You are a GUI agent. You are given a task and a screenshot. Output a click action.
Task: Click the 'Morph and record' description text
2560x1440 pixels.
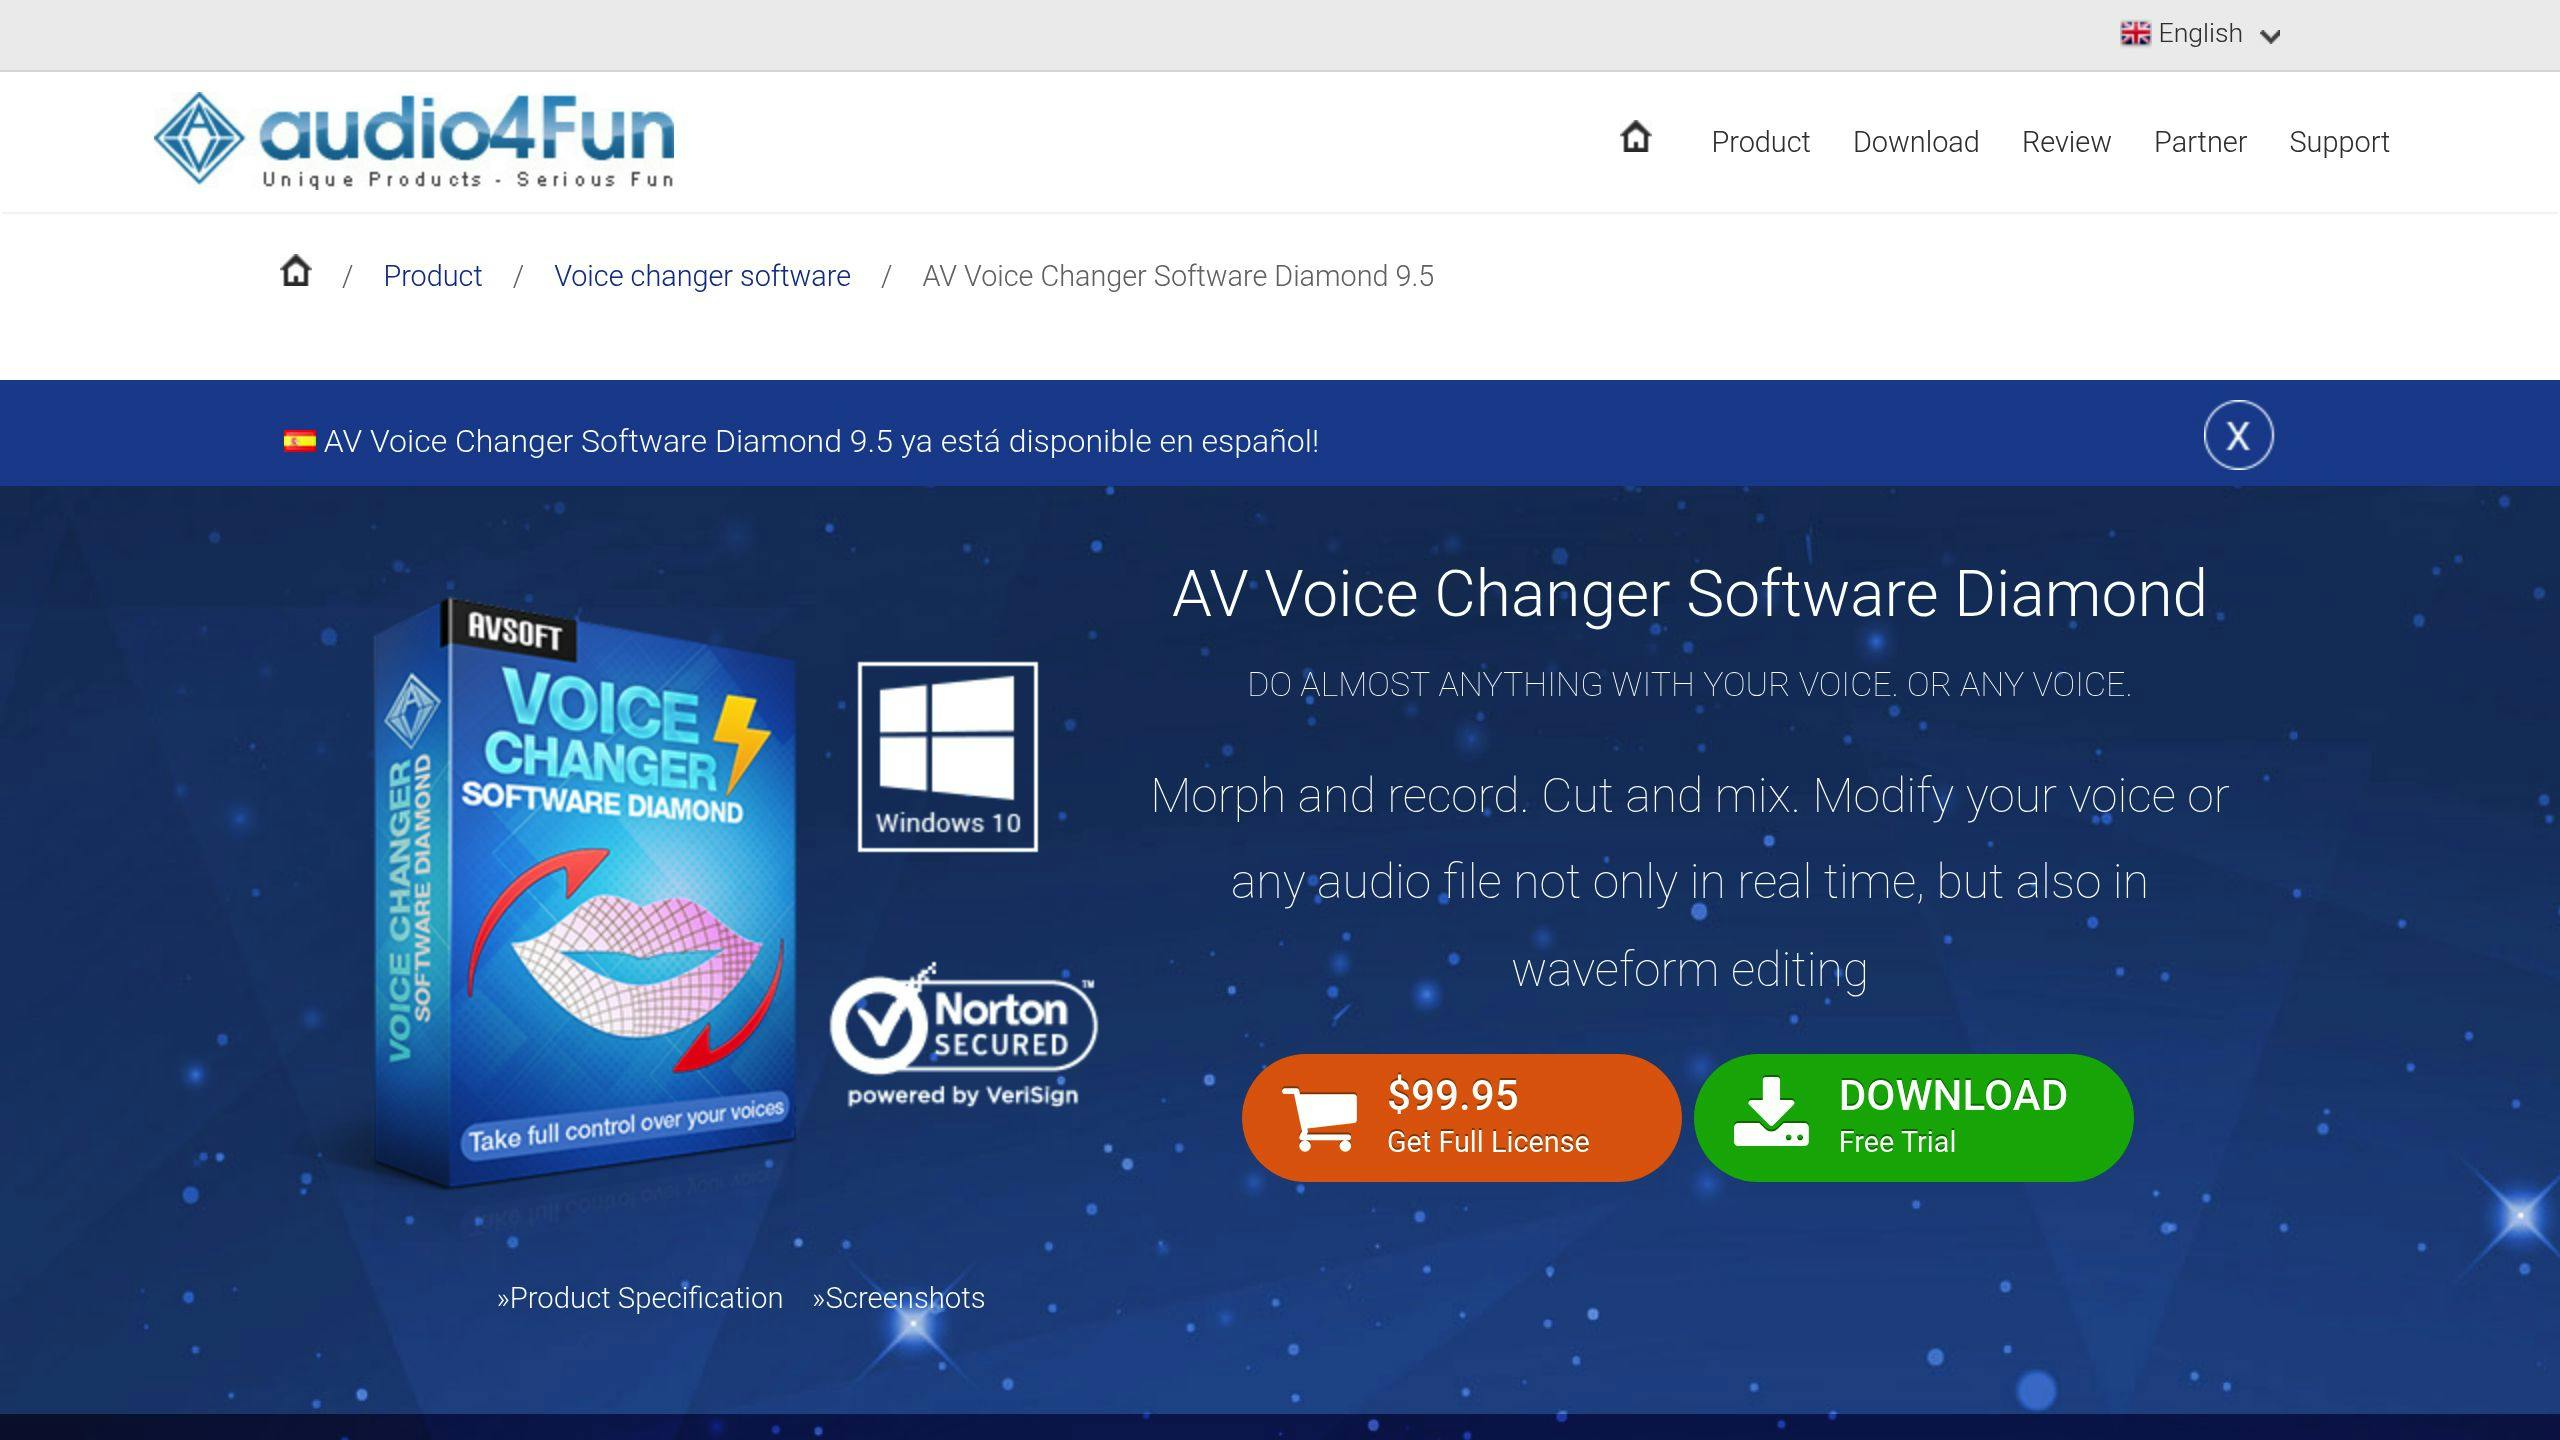point(1689,882)
